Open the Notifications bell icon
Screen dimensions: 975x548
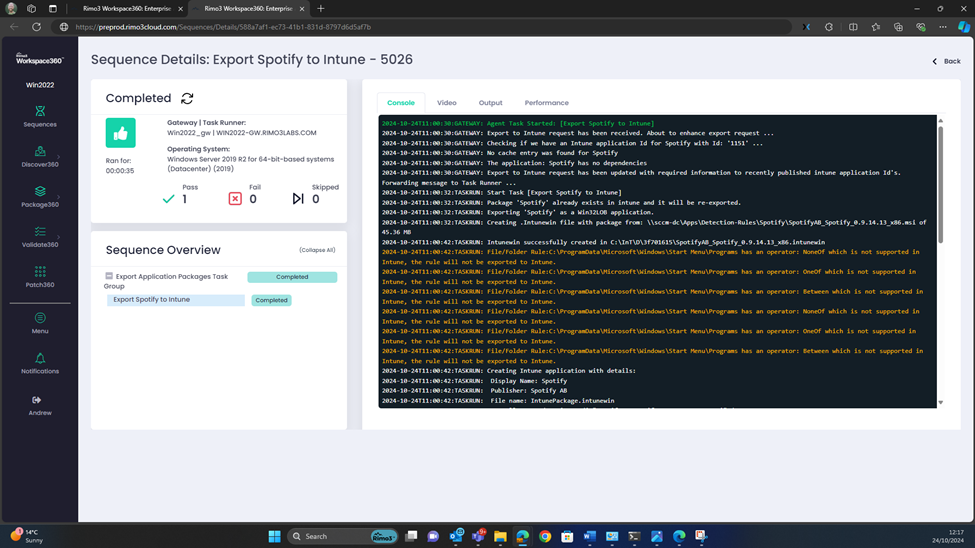(40, 359)
